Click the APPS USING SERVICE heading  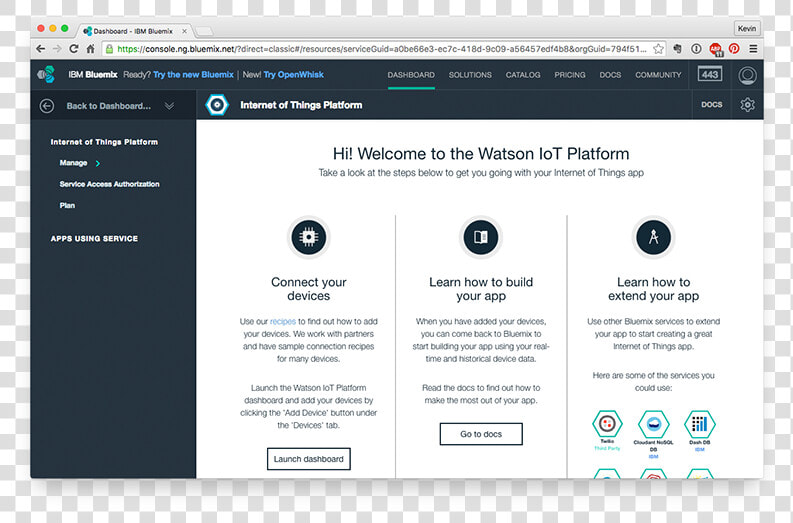click(x=94, y=238)
